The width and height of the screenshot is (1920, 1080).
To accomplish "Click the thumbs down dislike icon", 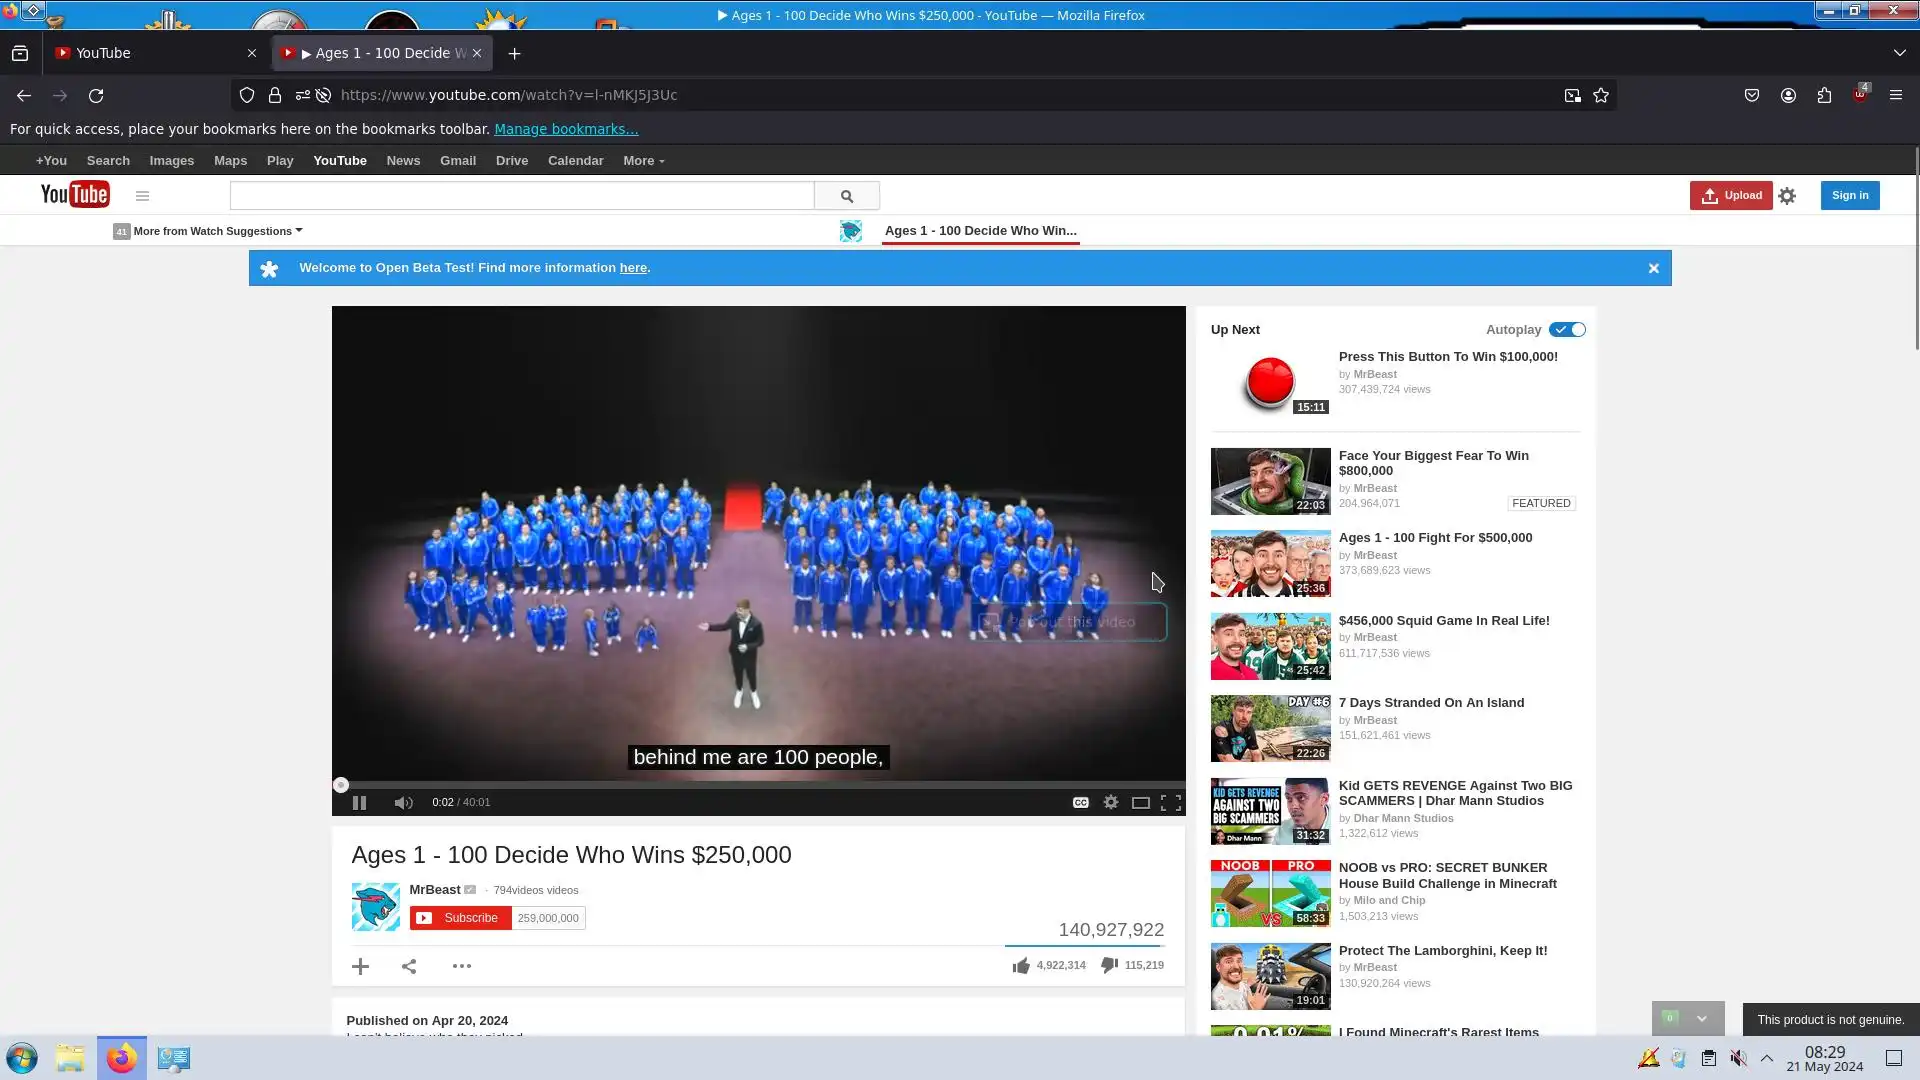I will 1109,965.
